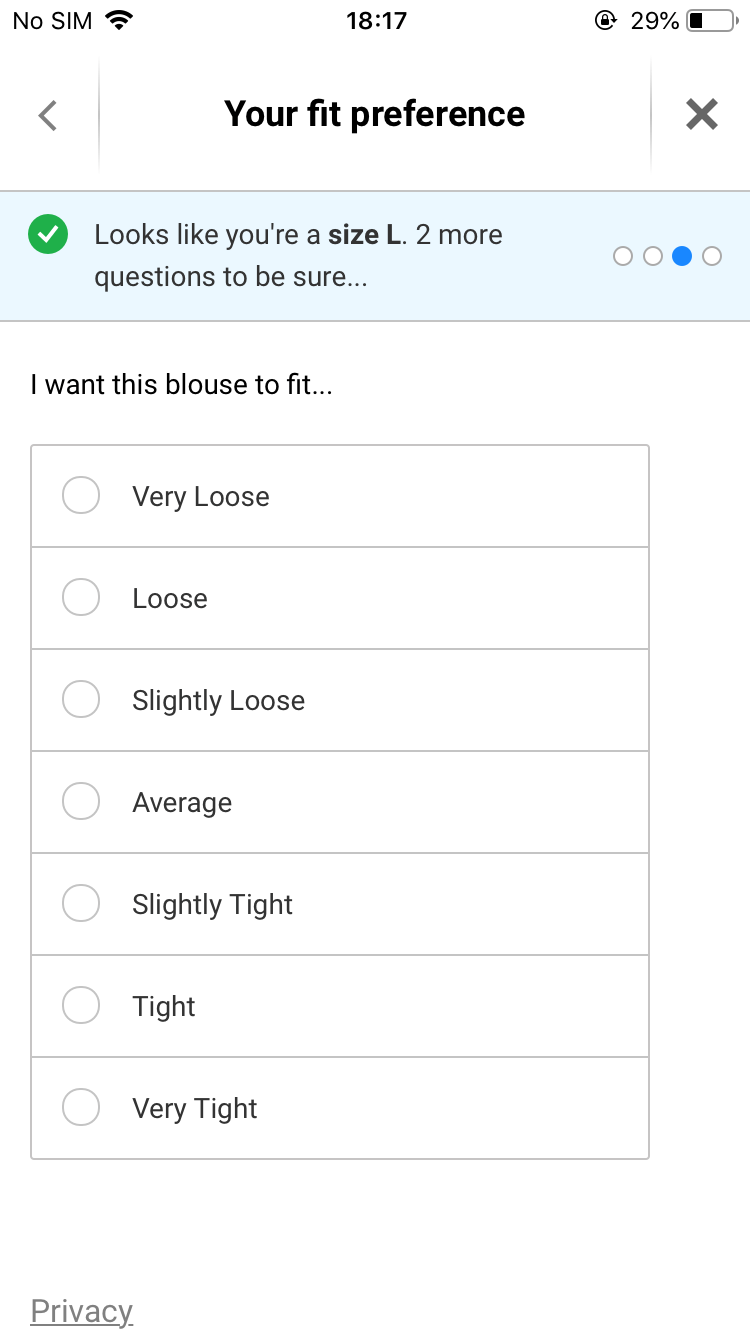This screenshot has width=750, height=1334.
Task: Select Slightly Loose fit option
Action: click(x=81, y=700)
